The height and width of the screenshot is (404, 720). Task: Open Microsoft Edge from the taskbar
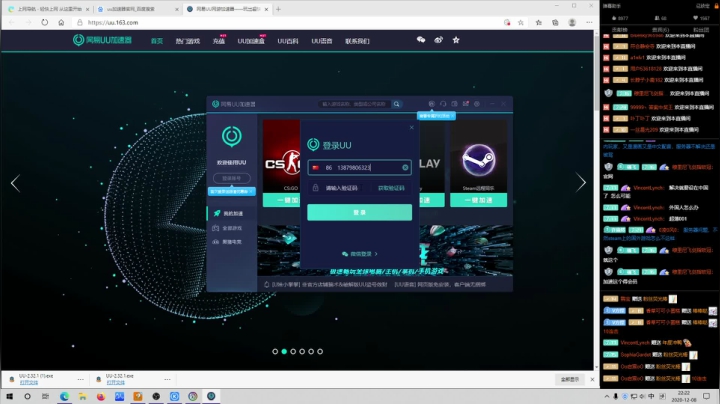[64, 396]
